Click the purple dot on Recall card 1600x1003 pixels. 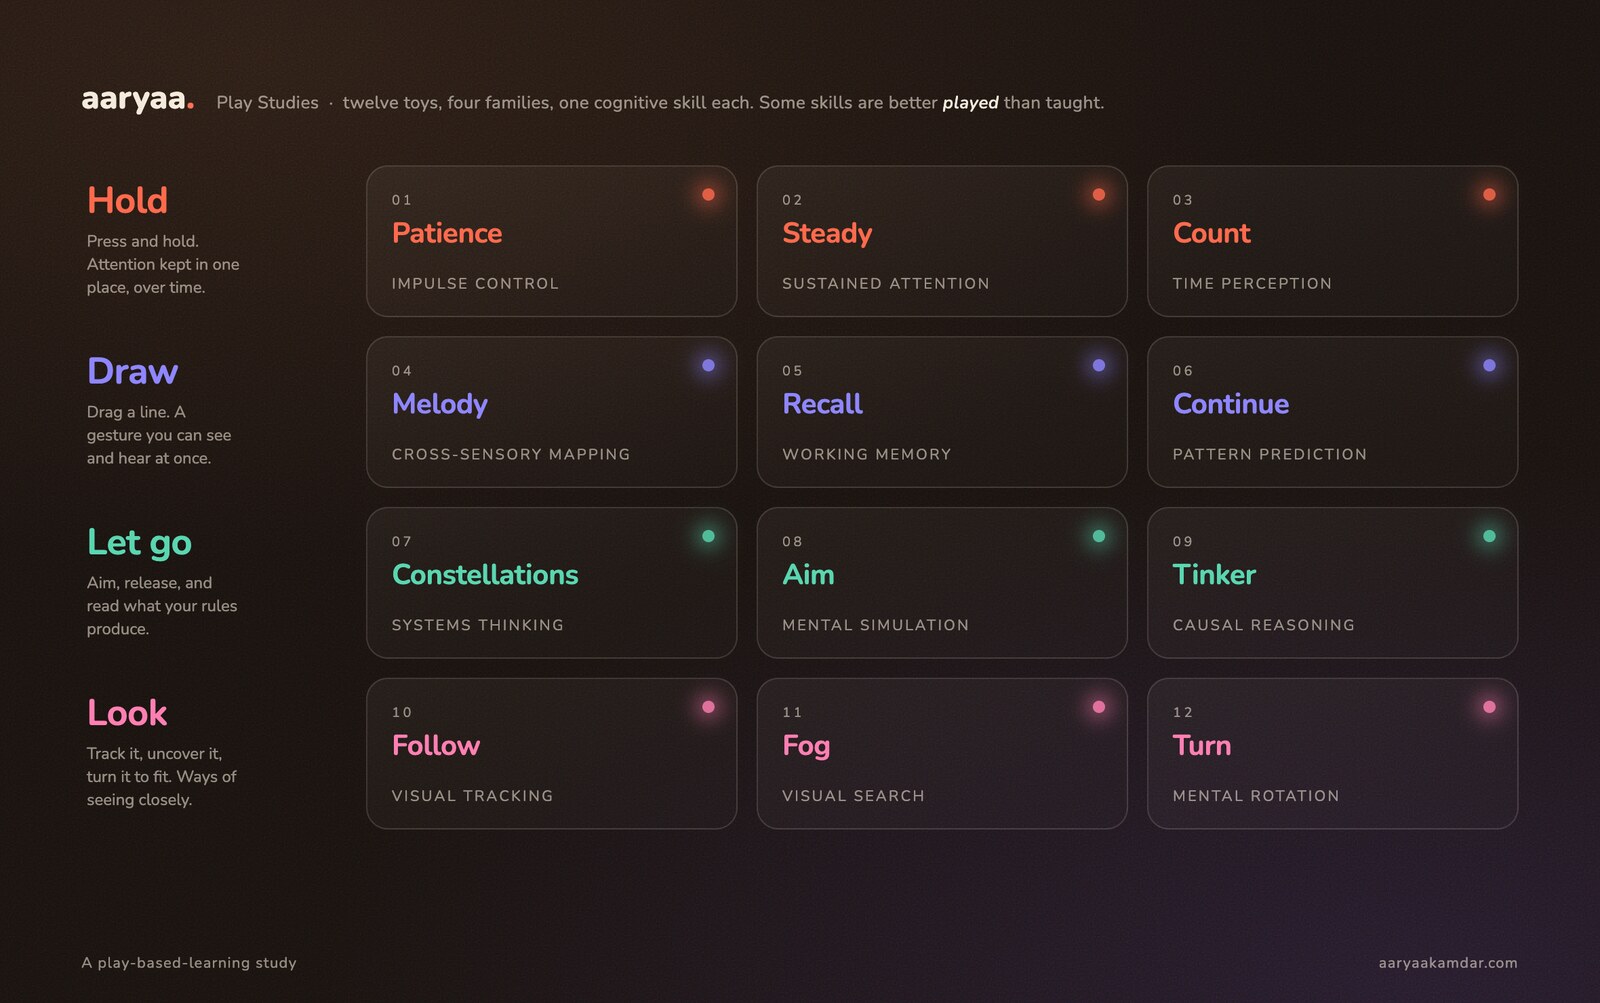click(1099, 366)
